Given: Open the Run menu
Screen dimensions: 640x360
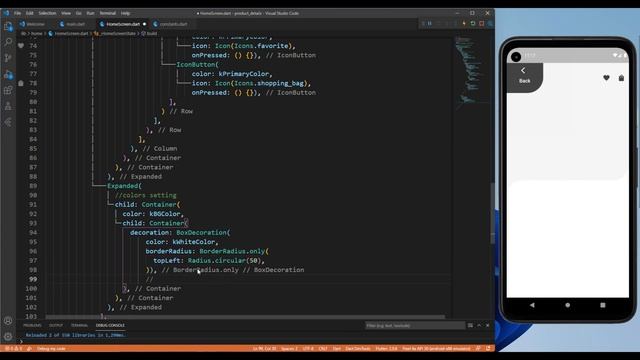Looking at the screenshot, I should pyautogui.click(x=90, y=13).
